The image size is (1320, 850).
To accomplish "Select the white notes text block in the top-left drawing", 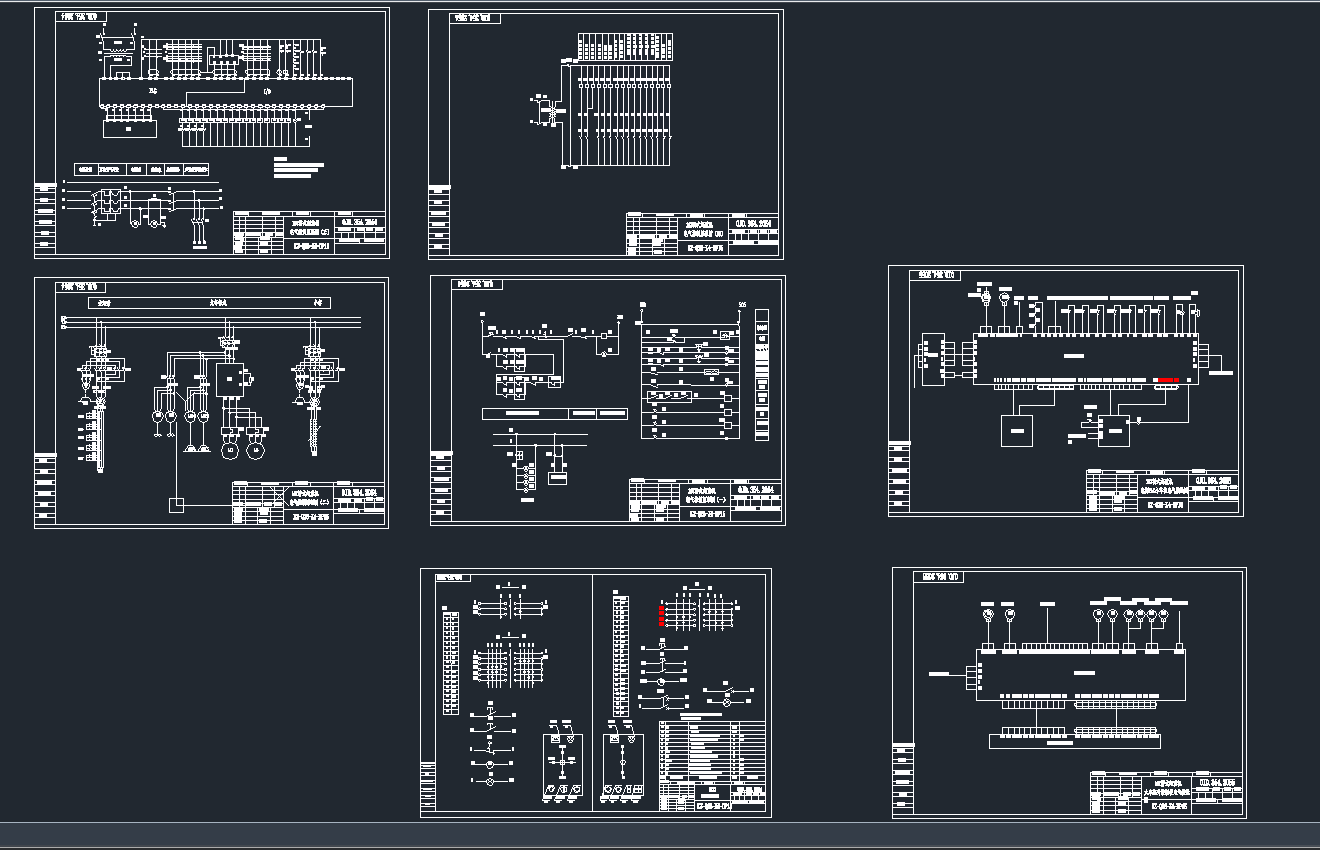I will point(299,167).
